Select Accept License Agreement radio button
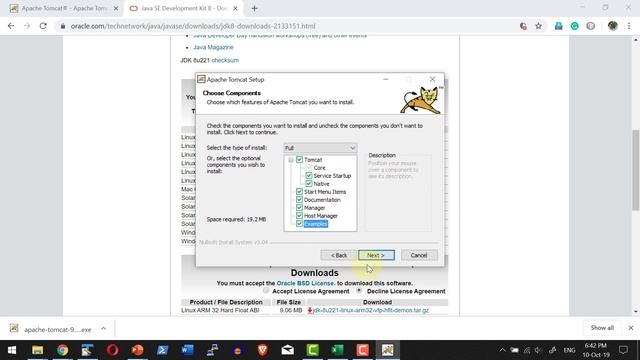Screen dimensions: 640x360 (266, 291)
